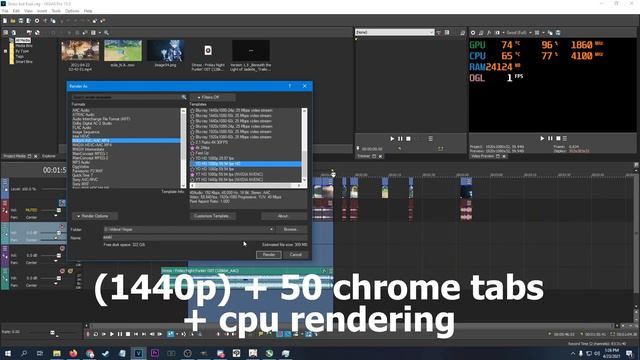Toggle favorite star for 2:1 Ratio 4K 30FPS
This screenshot has width=640, height=360.
[192, 142]
